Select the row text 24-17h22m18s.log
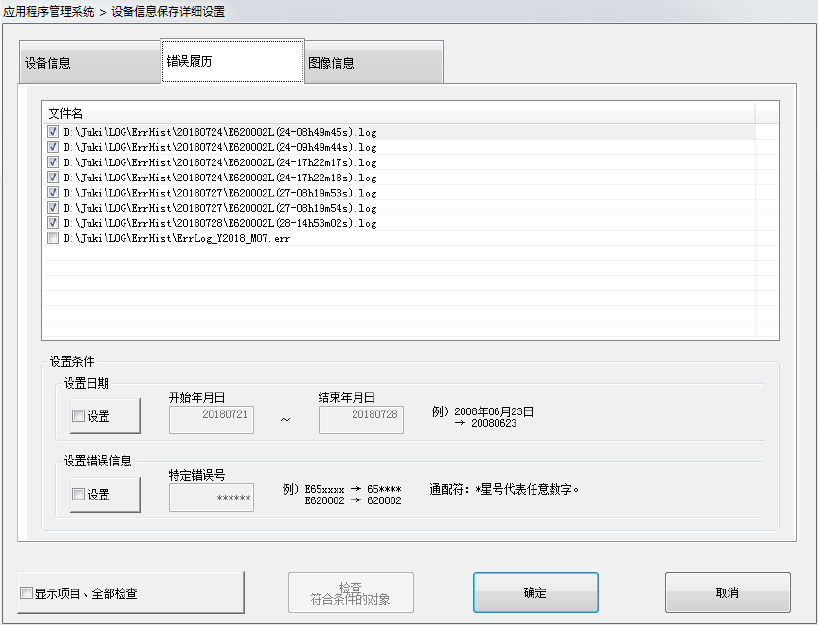The height and width of the screenshot is (625, 818). click(x=220, y=178)
